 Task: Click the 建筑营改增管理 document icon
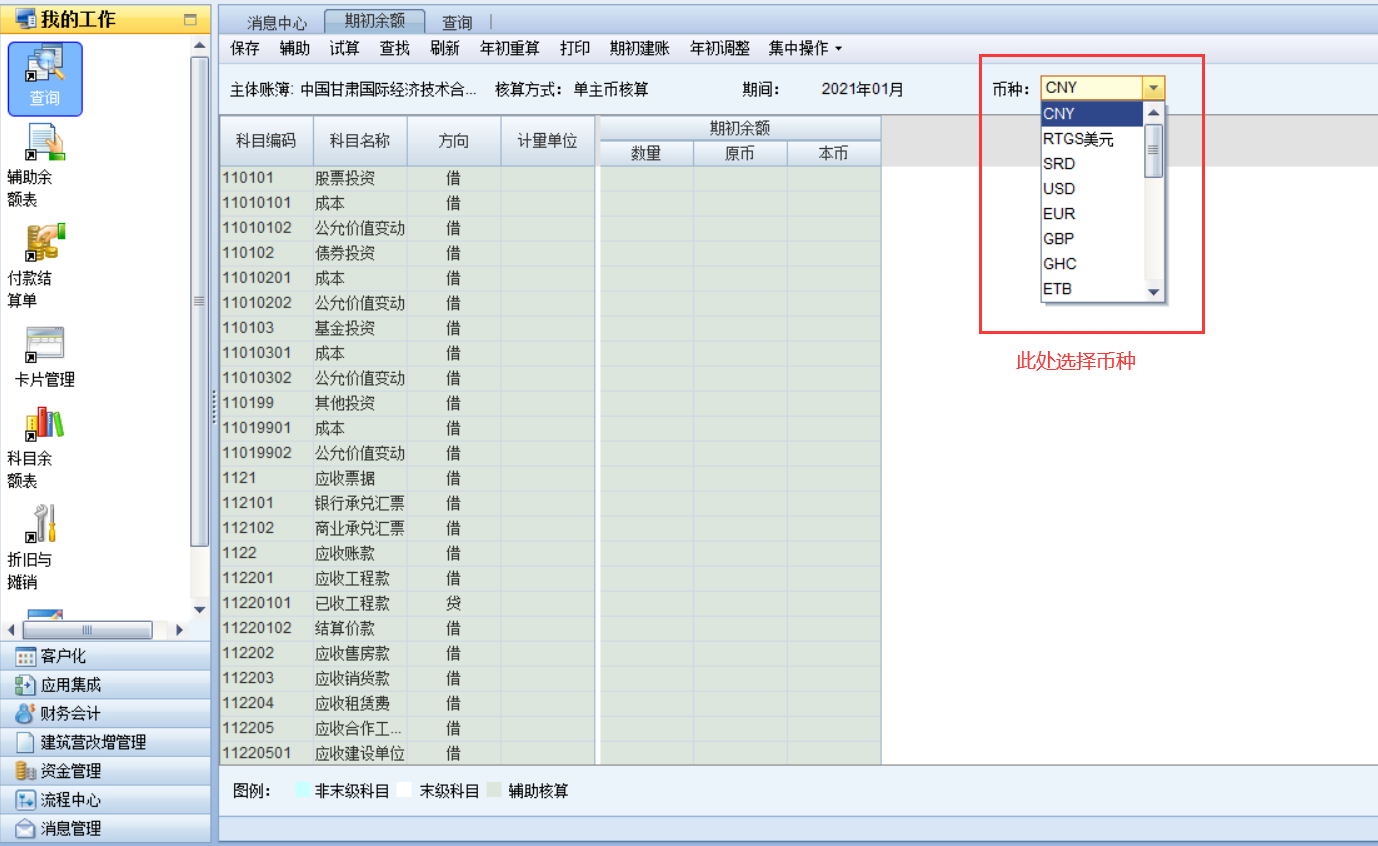[26, 743]
